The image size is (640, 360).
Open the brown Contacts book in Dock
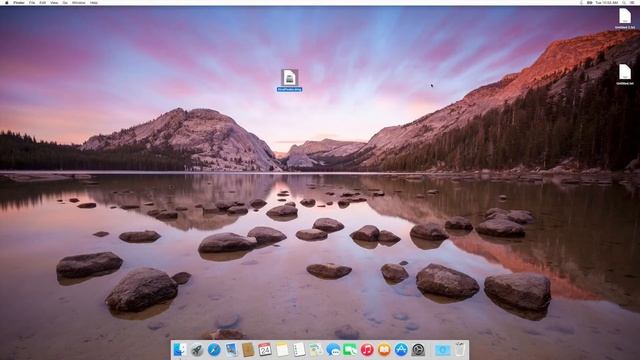tap(248, 350)
